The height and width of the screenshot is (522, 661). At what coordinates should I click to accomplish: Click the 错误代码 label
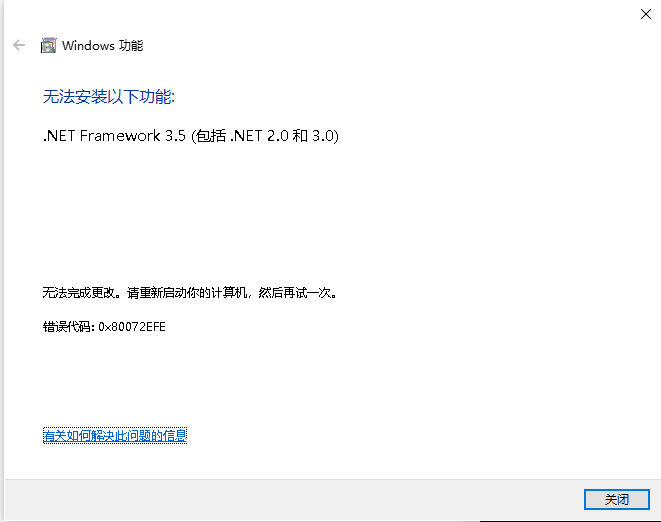(68, 326)
